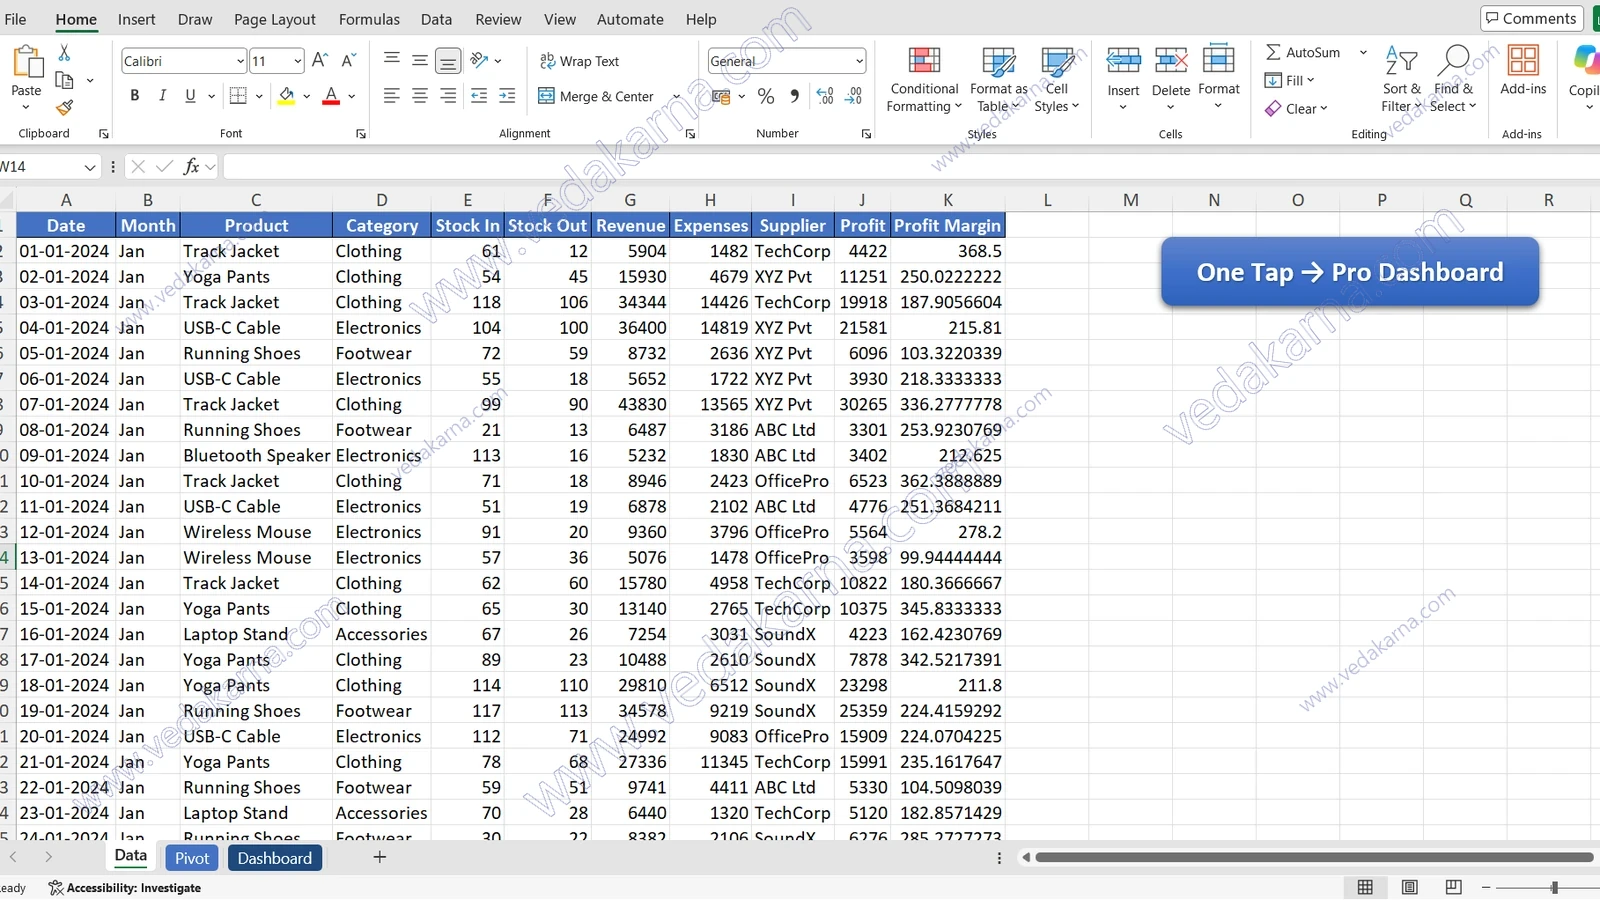
Task: Click Merge & Center button
Action: pyautogui.click(x=597, y=96)
